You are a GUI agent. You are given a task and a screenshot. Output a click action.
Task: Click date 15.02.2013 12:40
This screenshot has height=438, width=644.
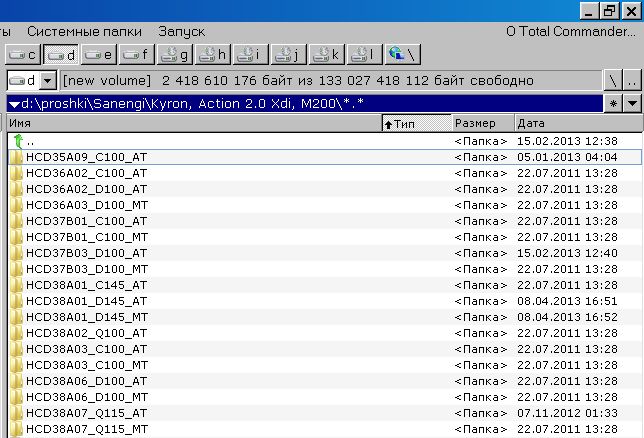(x=567, y=254)
